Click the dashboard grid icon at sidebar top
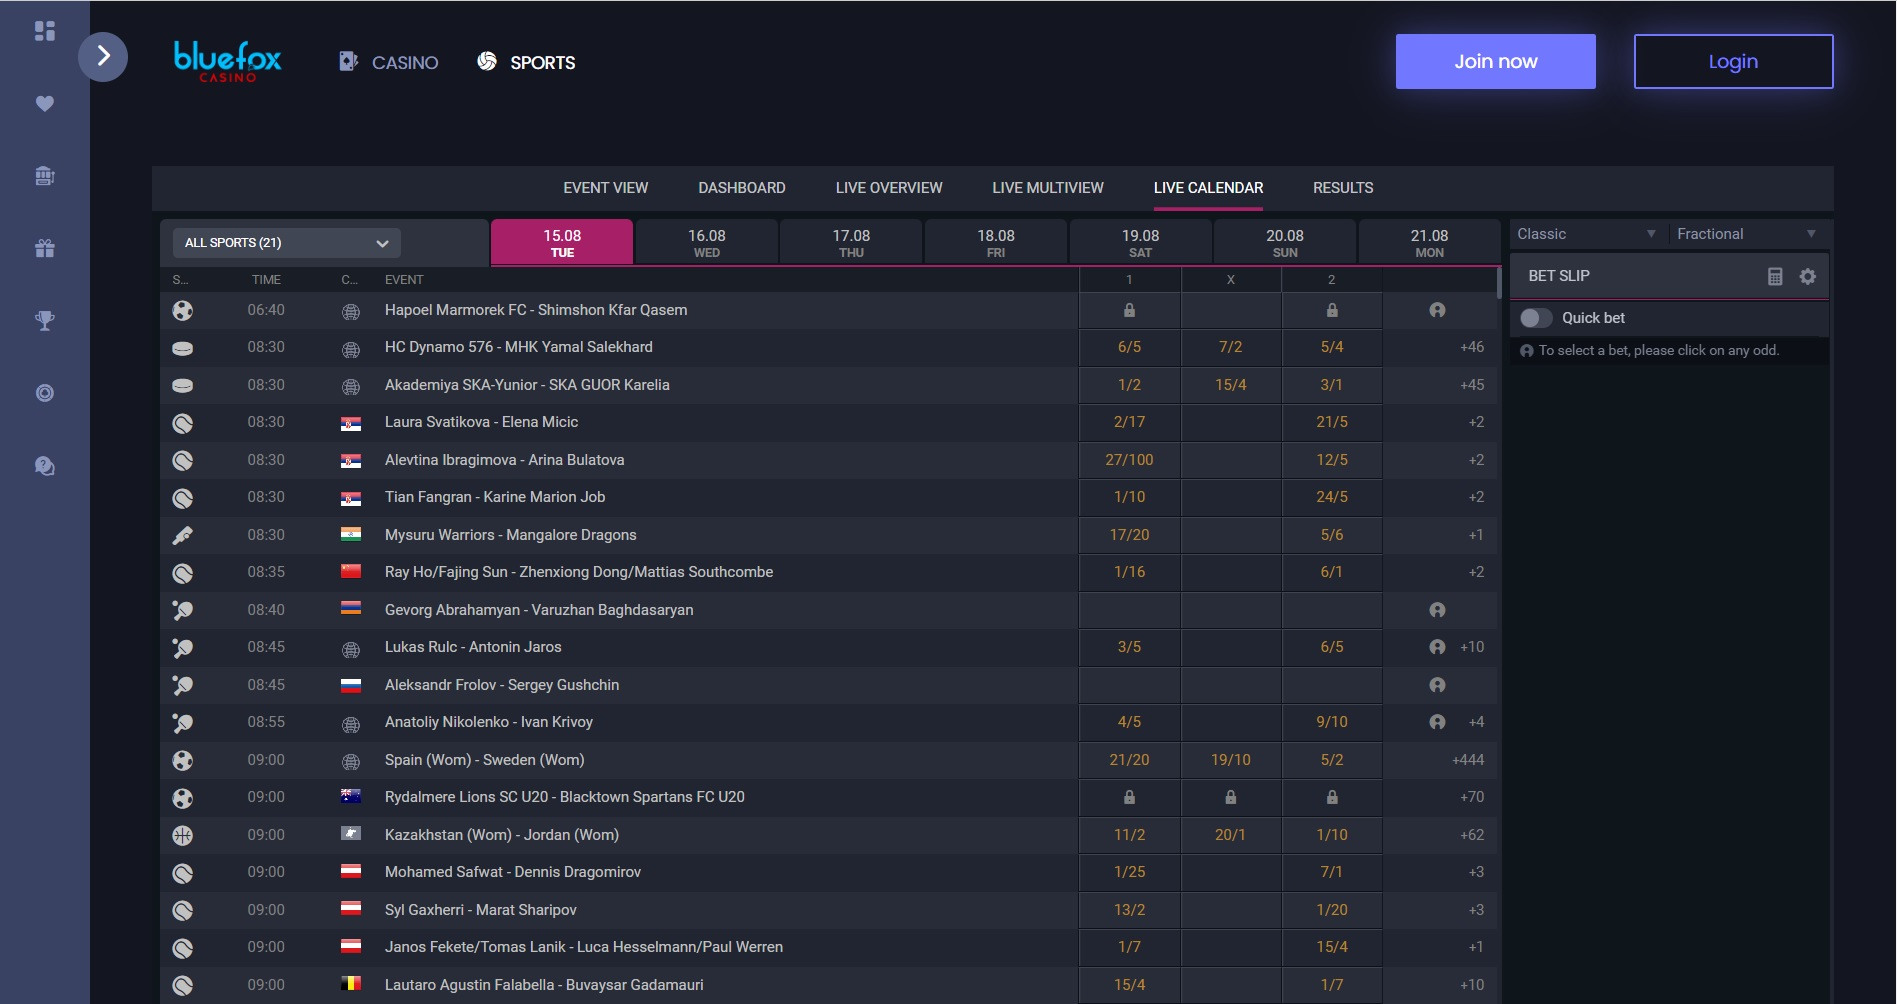The height and width of the screenshot is (1004, 1897). [44, 31]
